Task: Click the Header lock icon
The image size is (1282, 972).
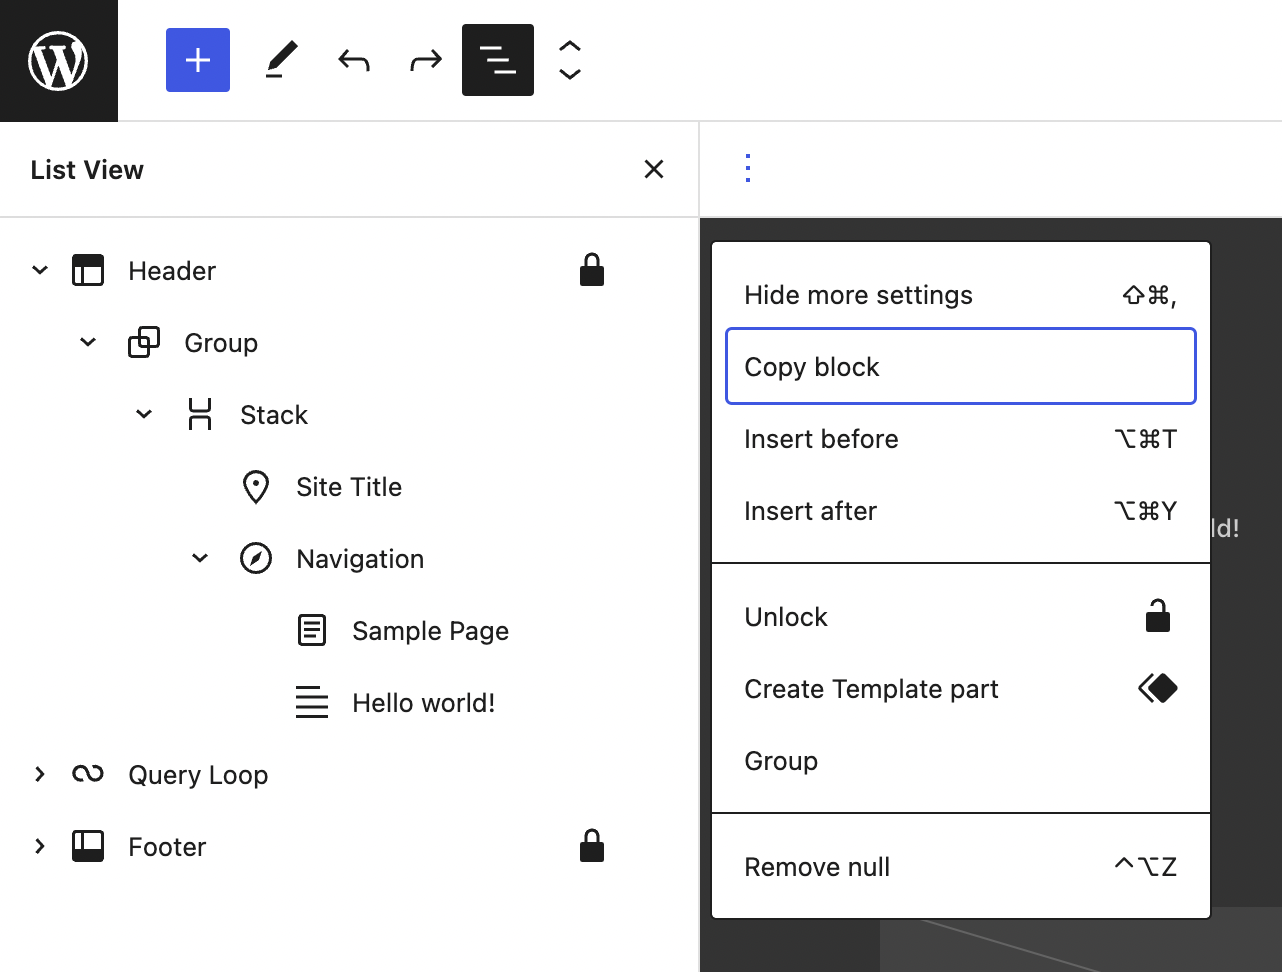Action: click(592, 270)
